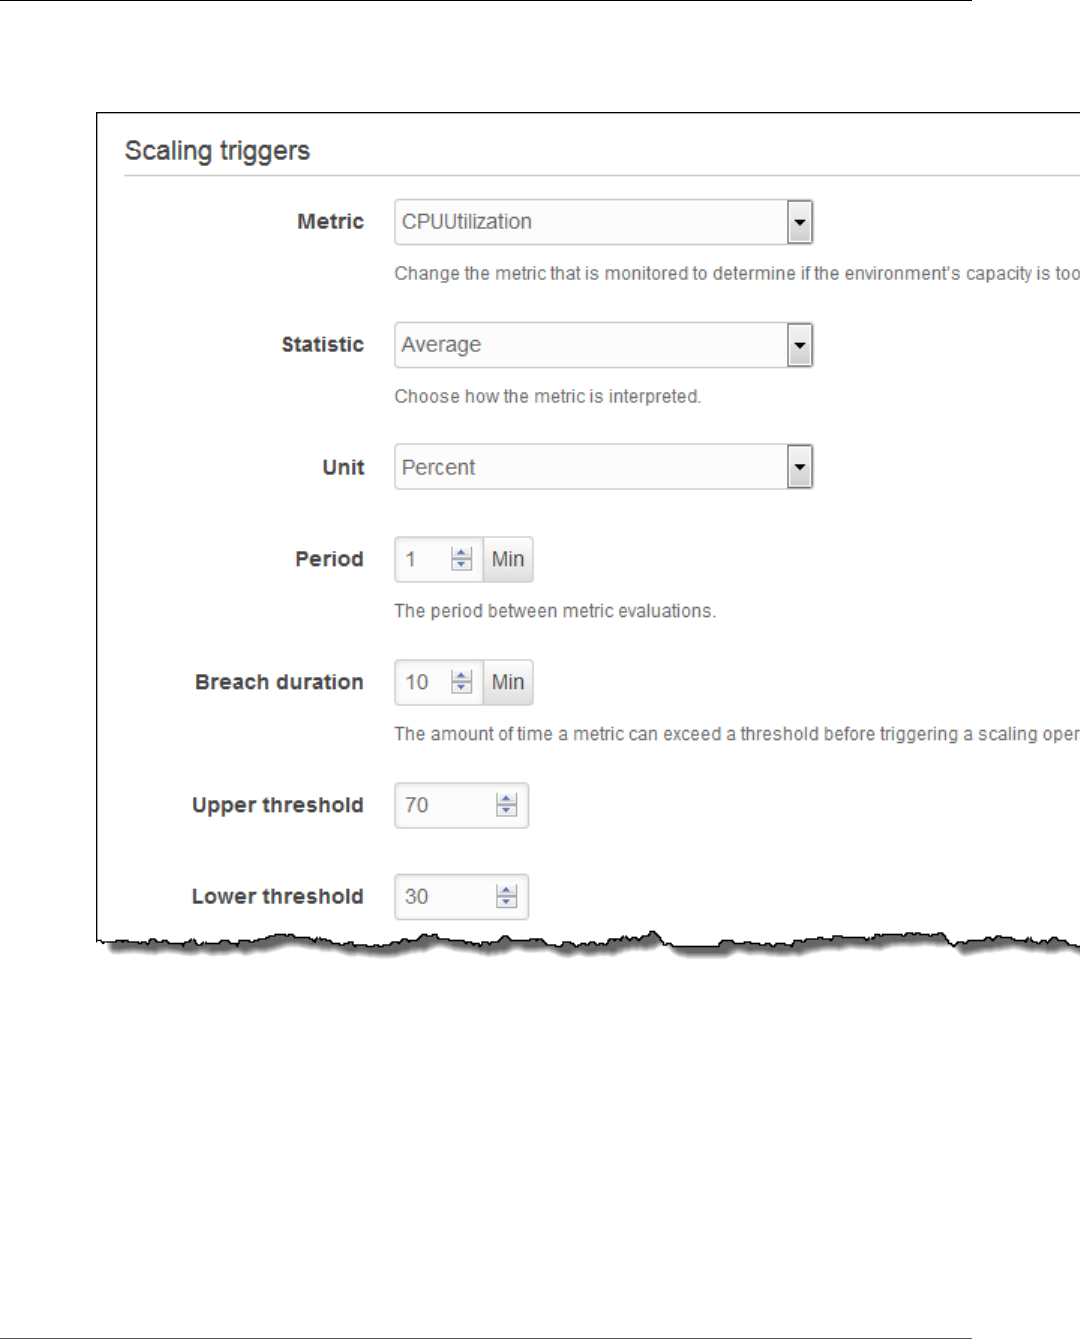Click the Upper threshold field showing 70
This screenshot has height=1339, width=1080.
[461, 805]
